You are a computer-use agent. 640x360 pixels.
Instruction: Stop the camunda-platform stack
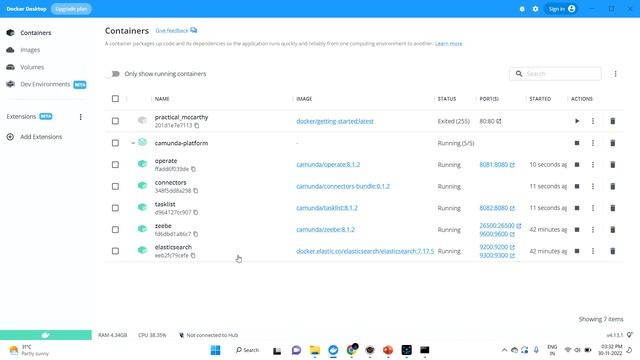(x=577, y=143)
